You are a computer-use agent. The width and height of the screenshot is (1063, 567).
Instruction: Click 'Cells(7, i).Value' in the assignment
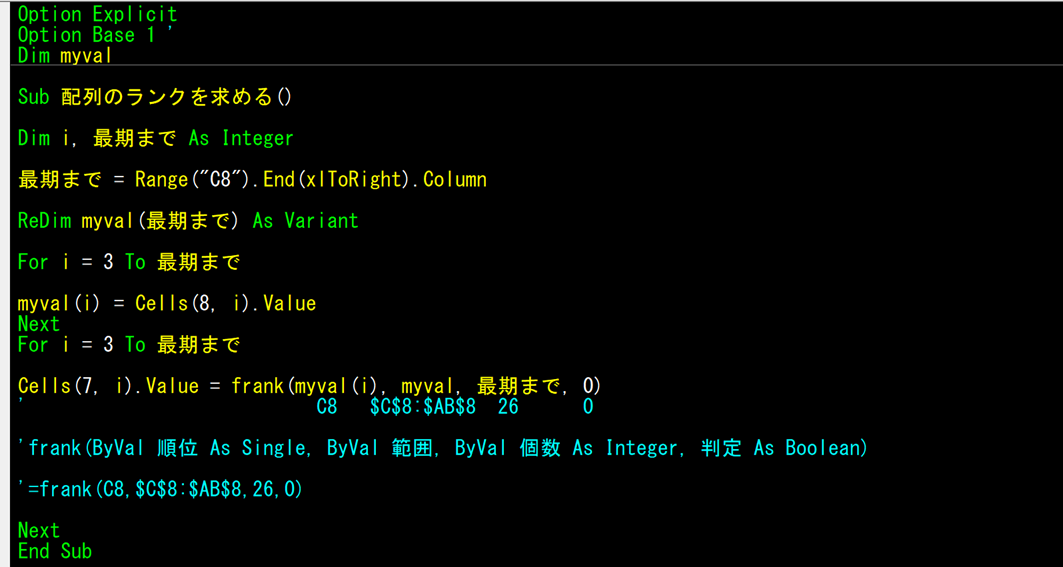point(108,386)
